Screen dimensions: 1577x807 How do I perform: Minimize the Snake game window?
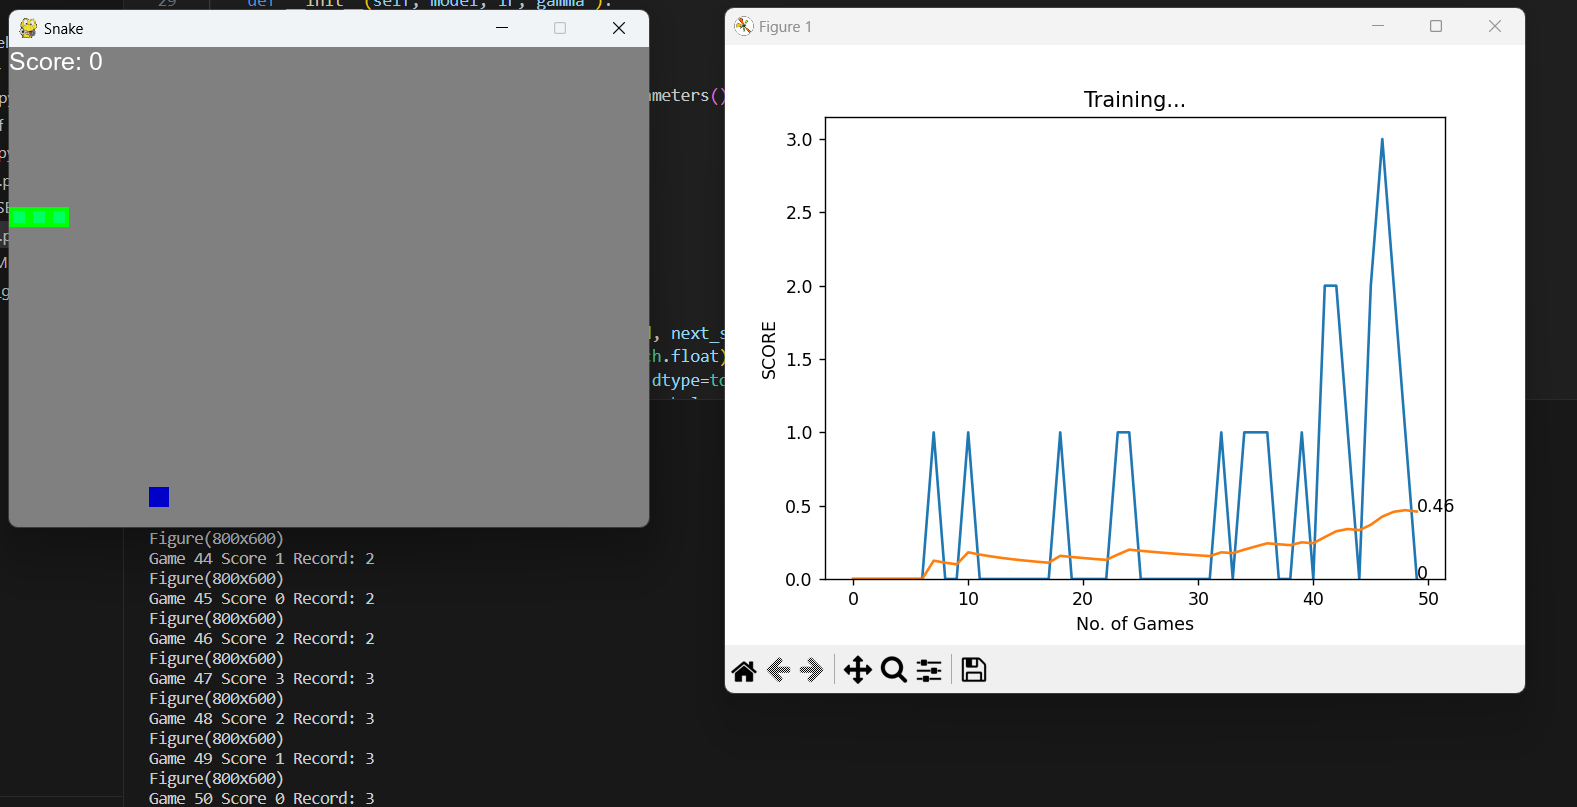pyautogui.click(x=502, y=28)
